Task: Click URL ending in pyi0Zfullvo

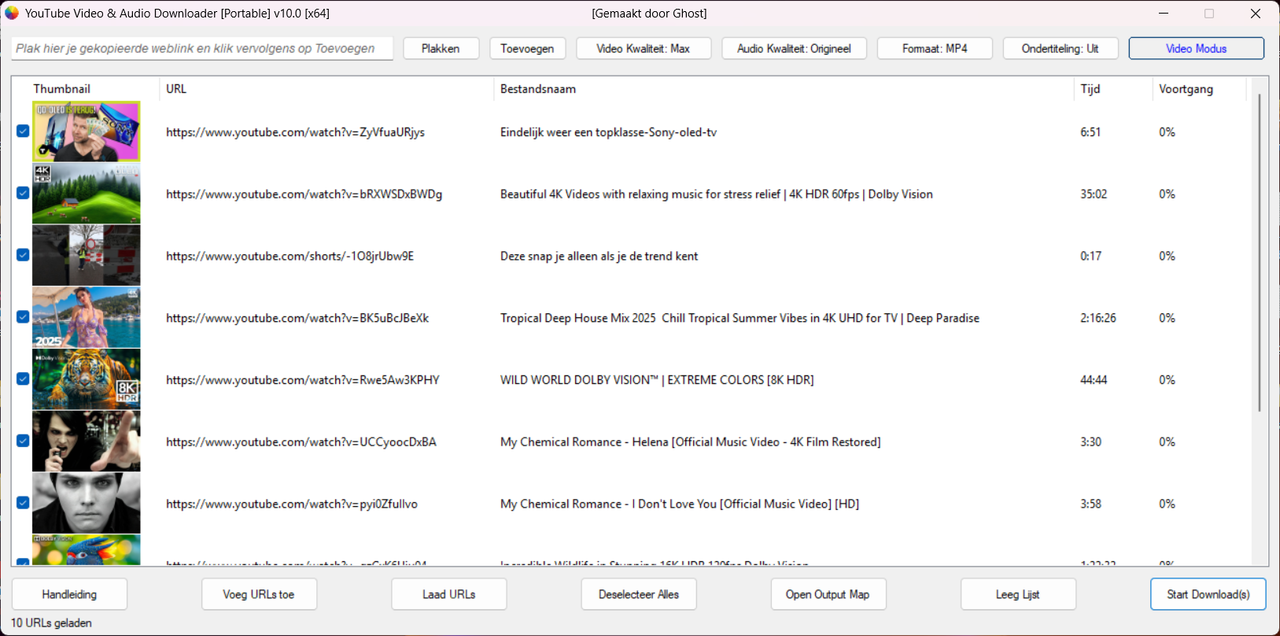Action: (x=292, y=504)
